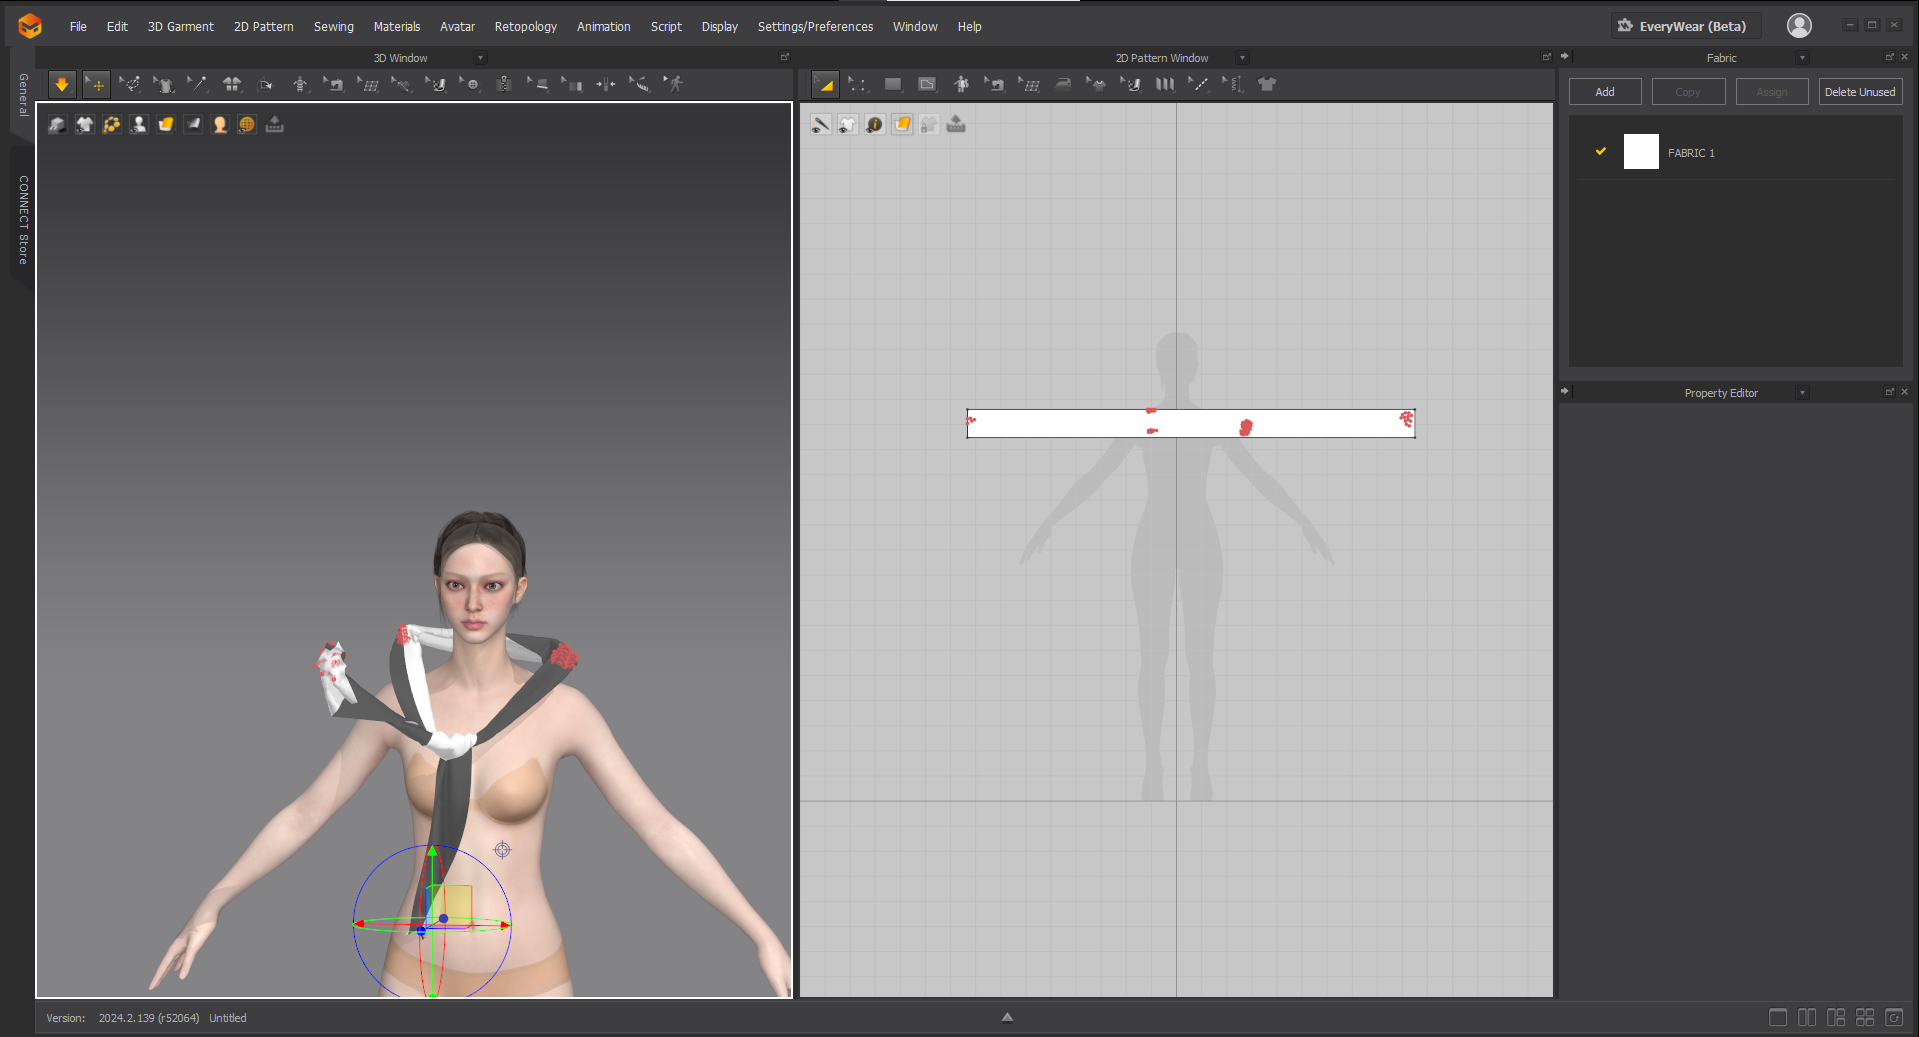
Task: Open the user account profile icon
Action: 1799,26
